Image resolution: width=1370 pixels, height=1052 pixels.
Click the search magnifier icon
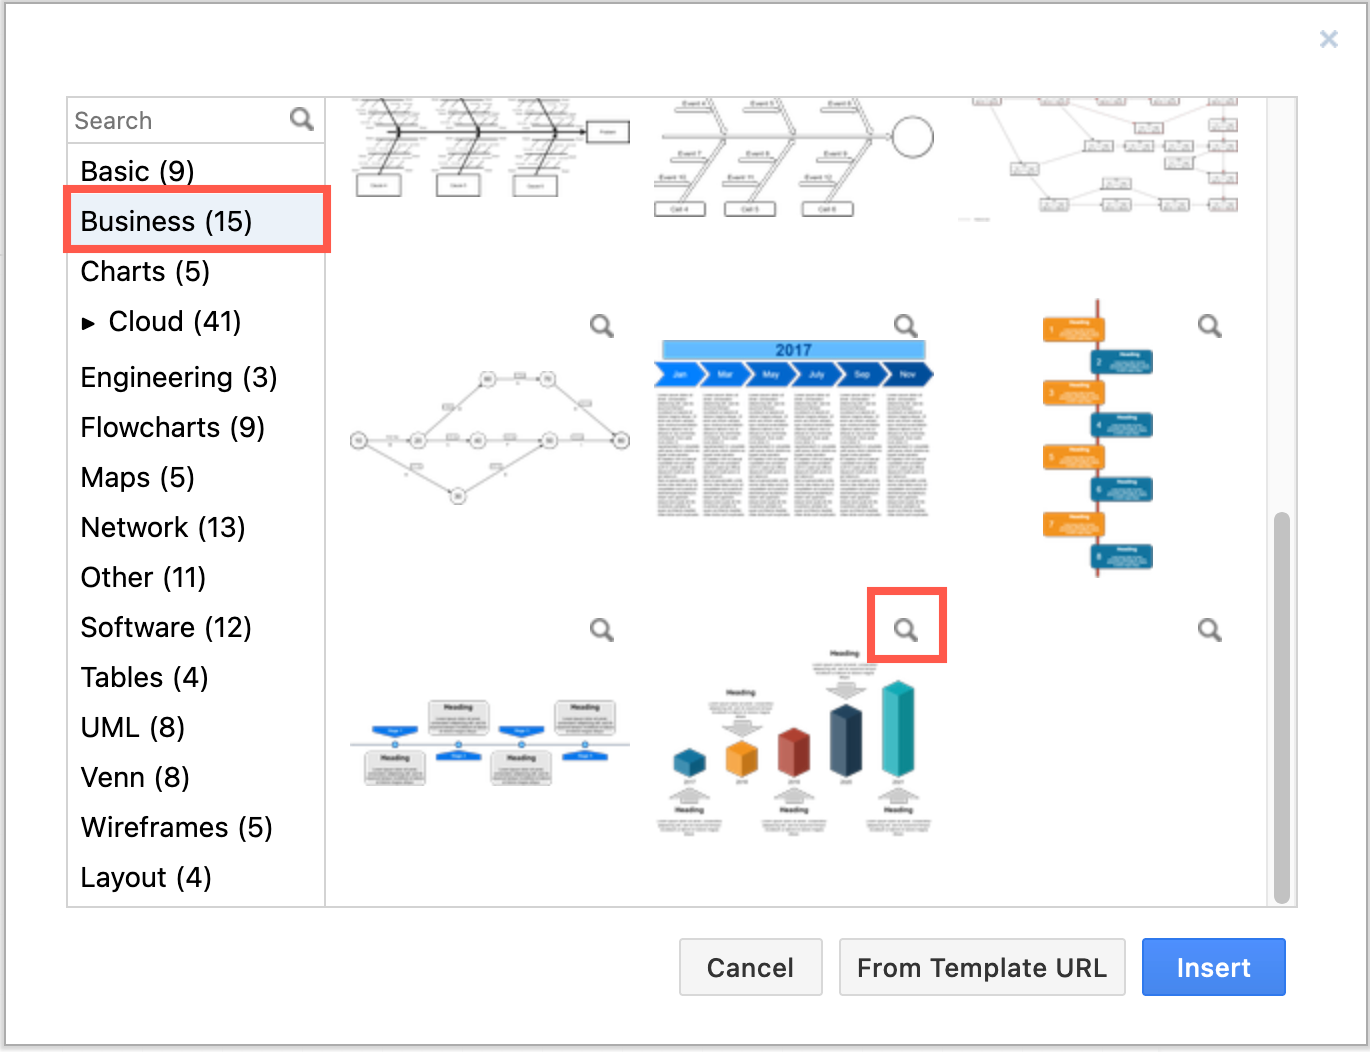pyautogui.click(x=301, y=119)
